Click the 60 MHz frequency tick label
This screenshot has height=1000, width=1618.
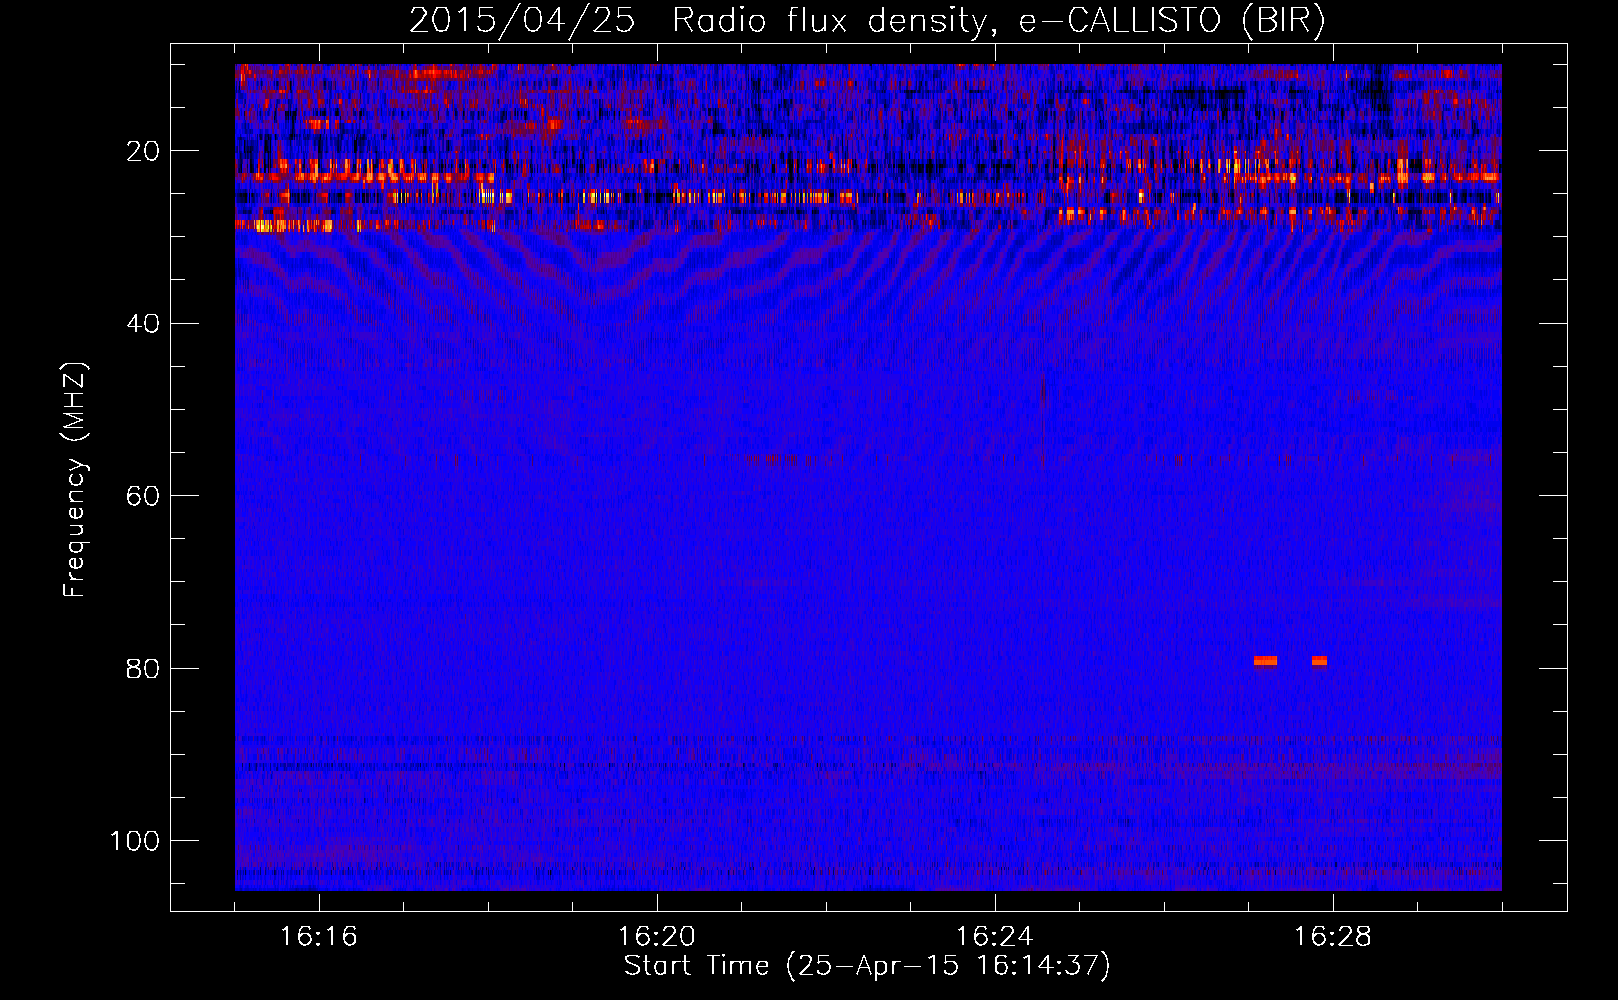click(143, 497)
